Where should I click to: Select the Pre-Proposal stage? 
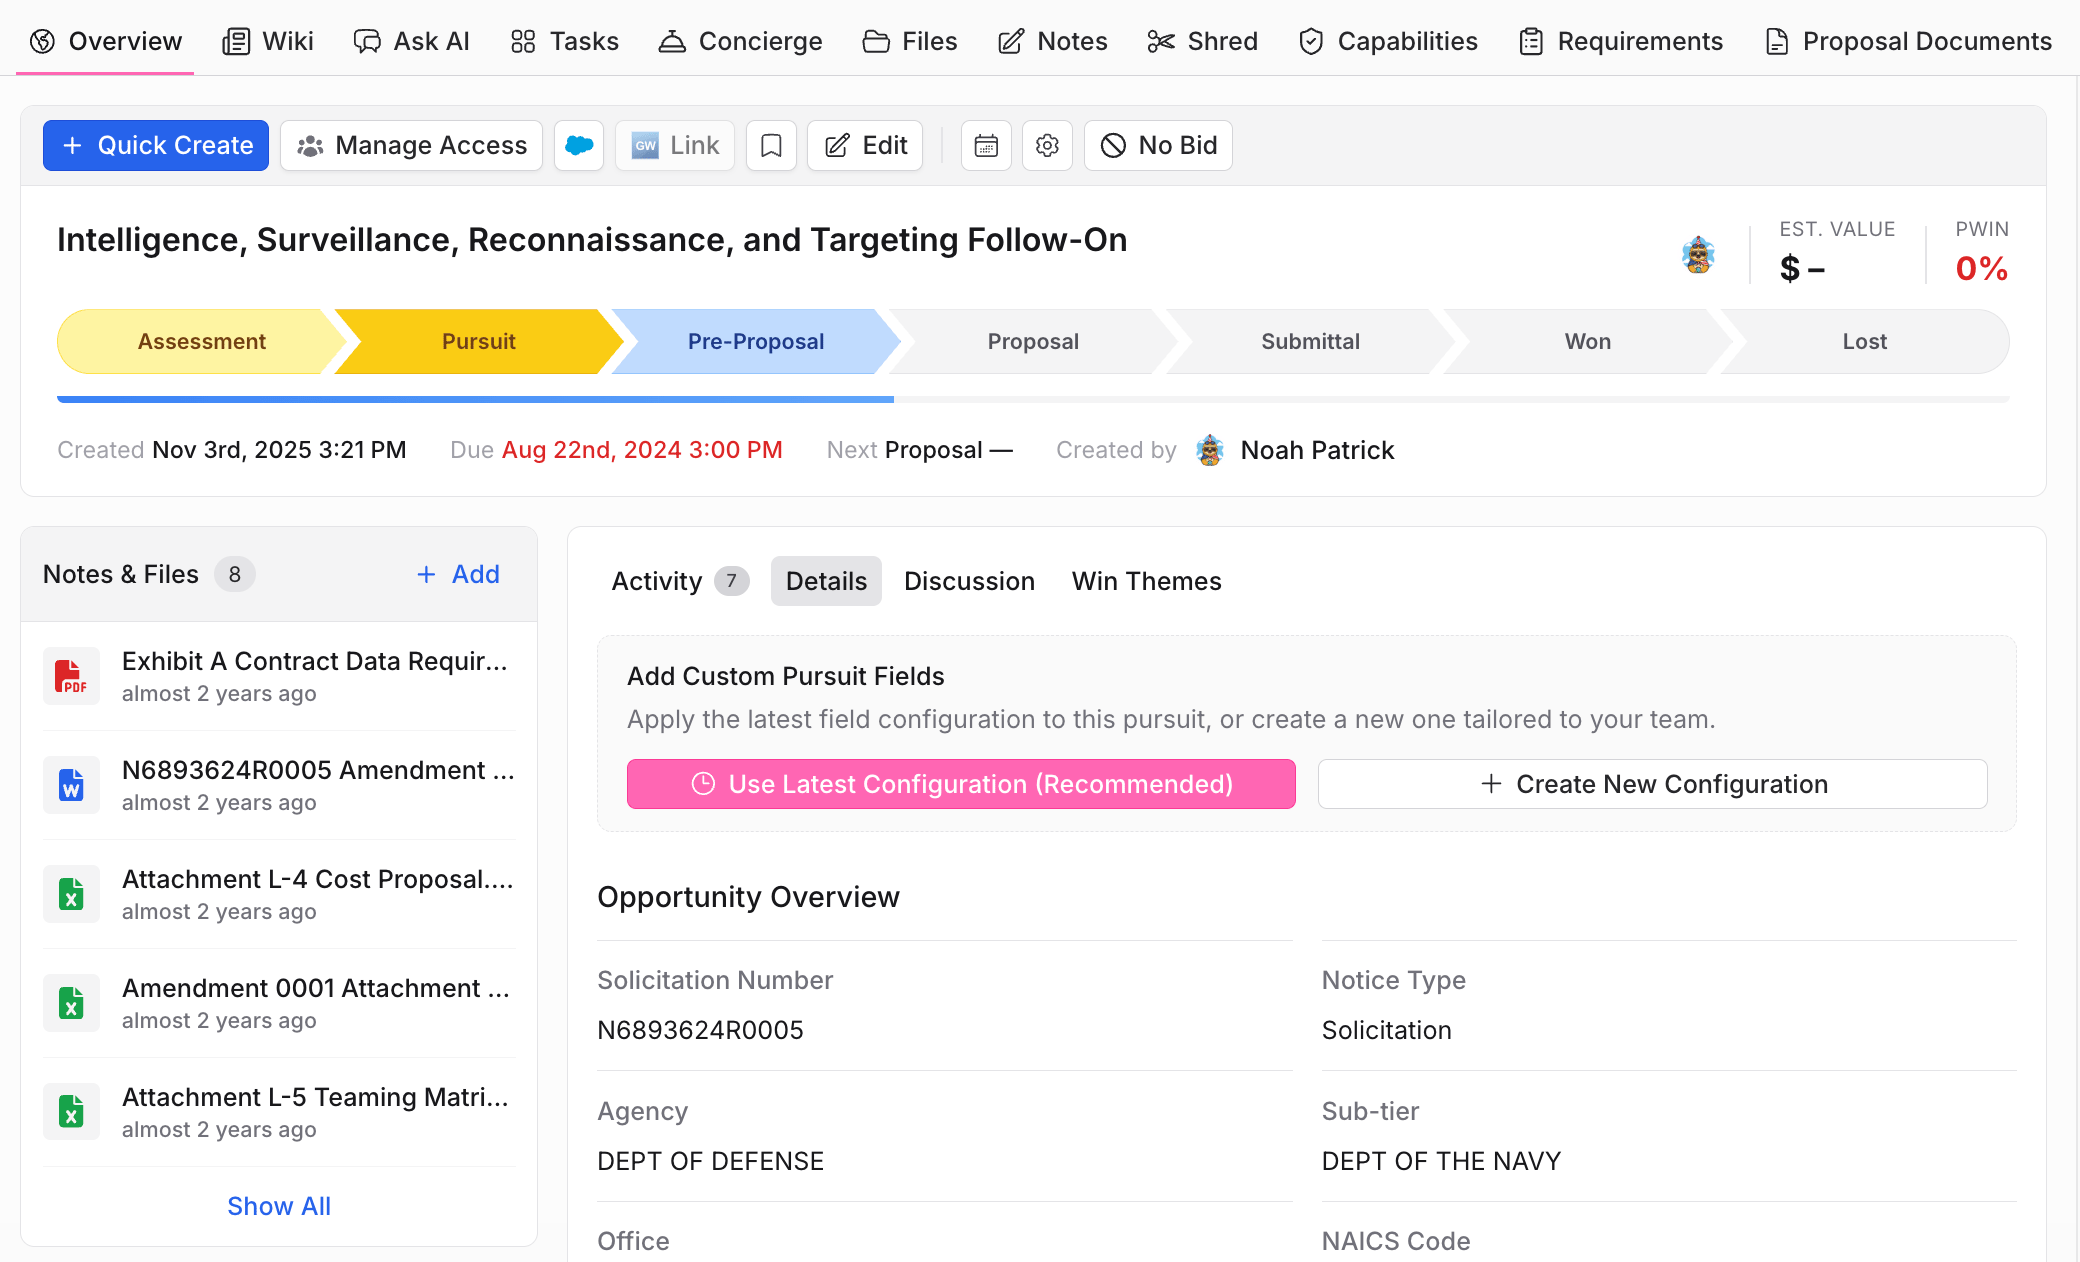(756, 342)
